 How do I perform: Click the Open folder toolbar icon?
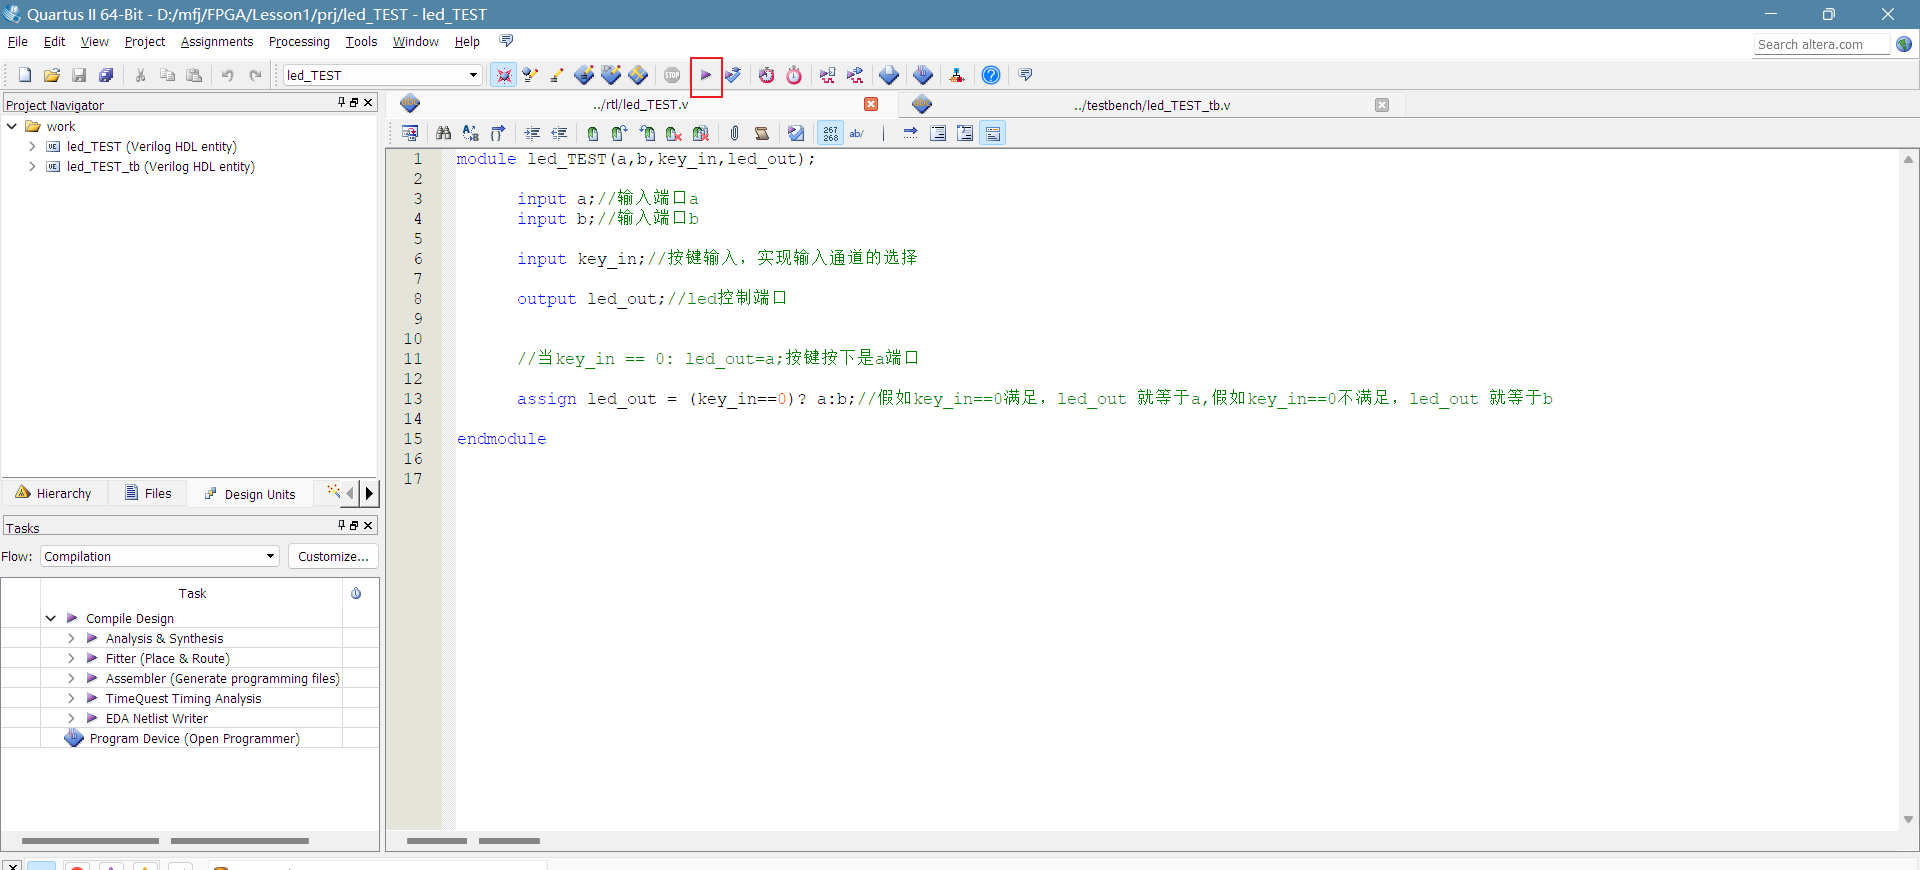52,75
